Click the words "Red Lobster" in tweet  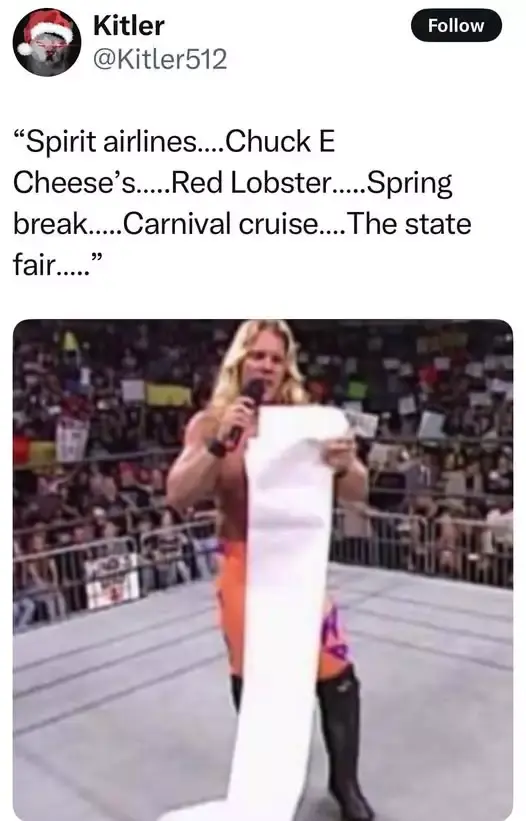[251, 183]
